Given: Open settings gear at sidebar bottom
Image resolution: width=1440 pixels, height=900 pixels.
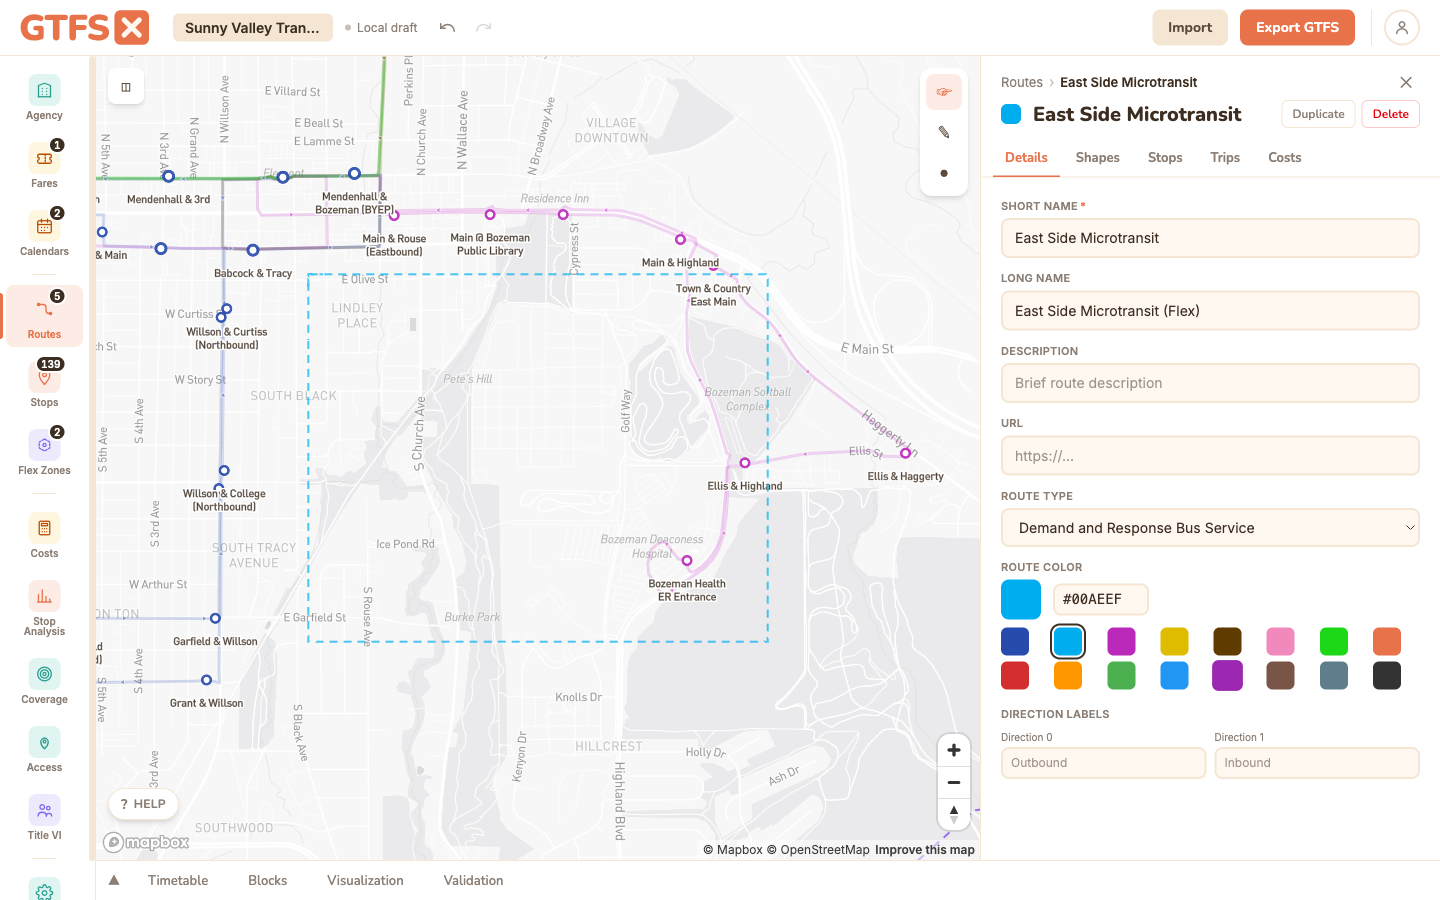Looking at the screenshot, I should [x=44, y=890].
